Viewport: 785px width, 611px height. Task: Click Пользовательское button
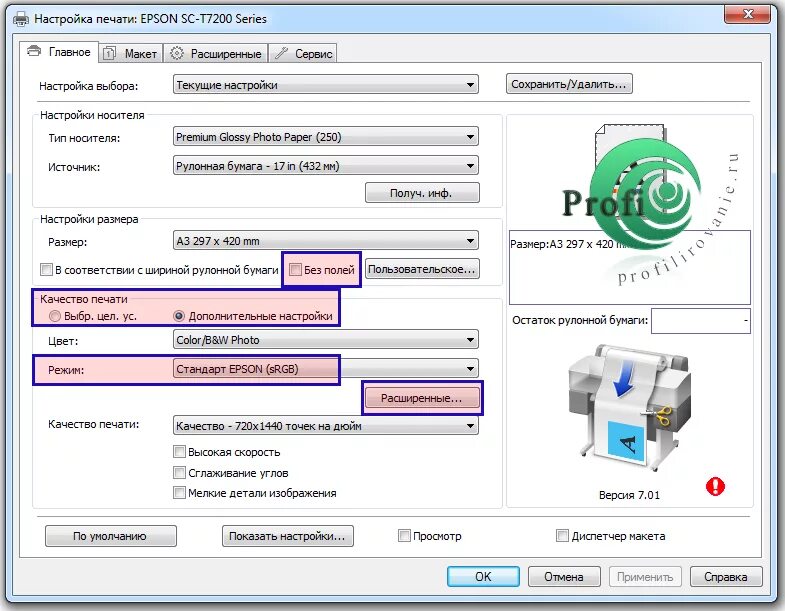tap(422, 269)
